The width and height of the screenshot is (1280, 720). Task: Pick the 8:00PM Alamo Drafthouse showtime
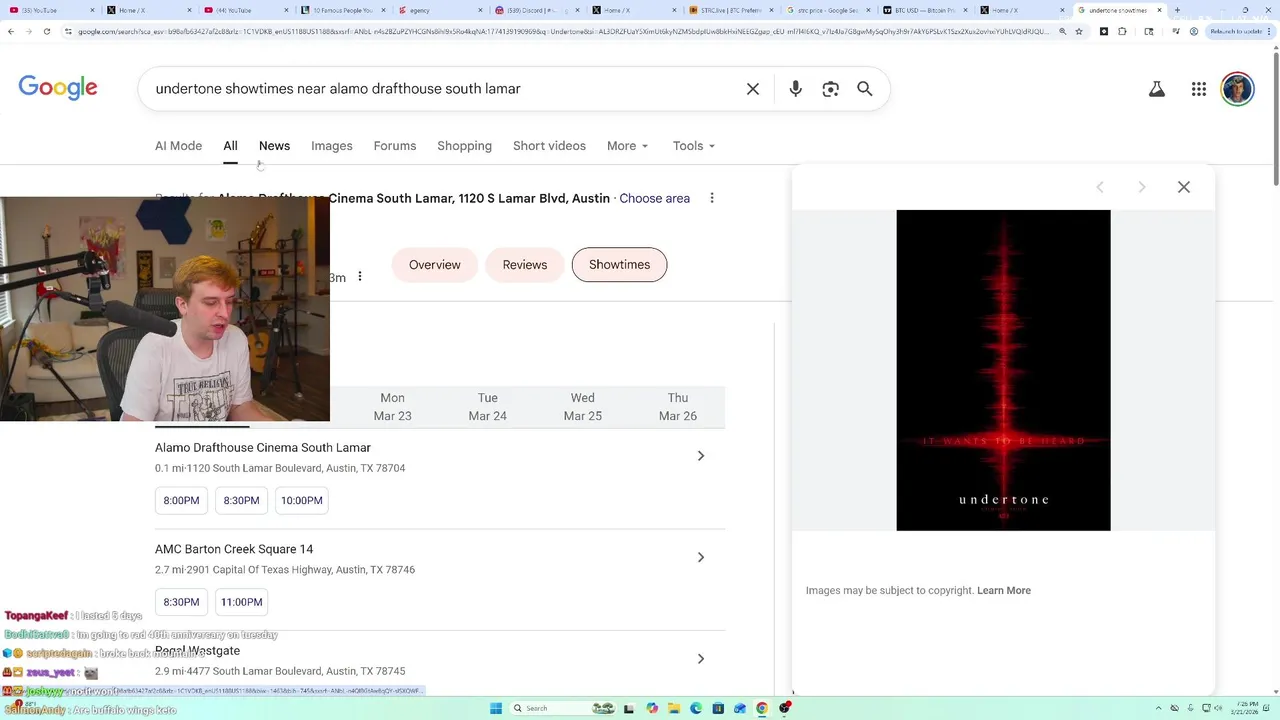click(181, 500)
